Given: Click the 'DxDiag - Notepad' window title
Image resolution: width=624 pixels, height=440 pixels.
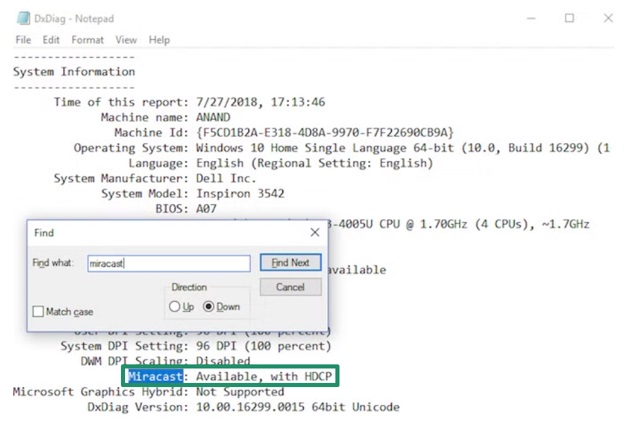Looking at the screenshot, I should point(74,19).
